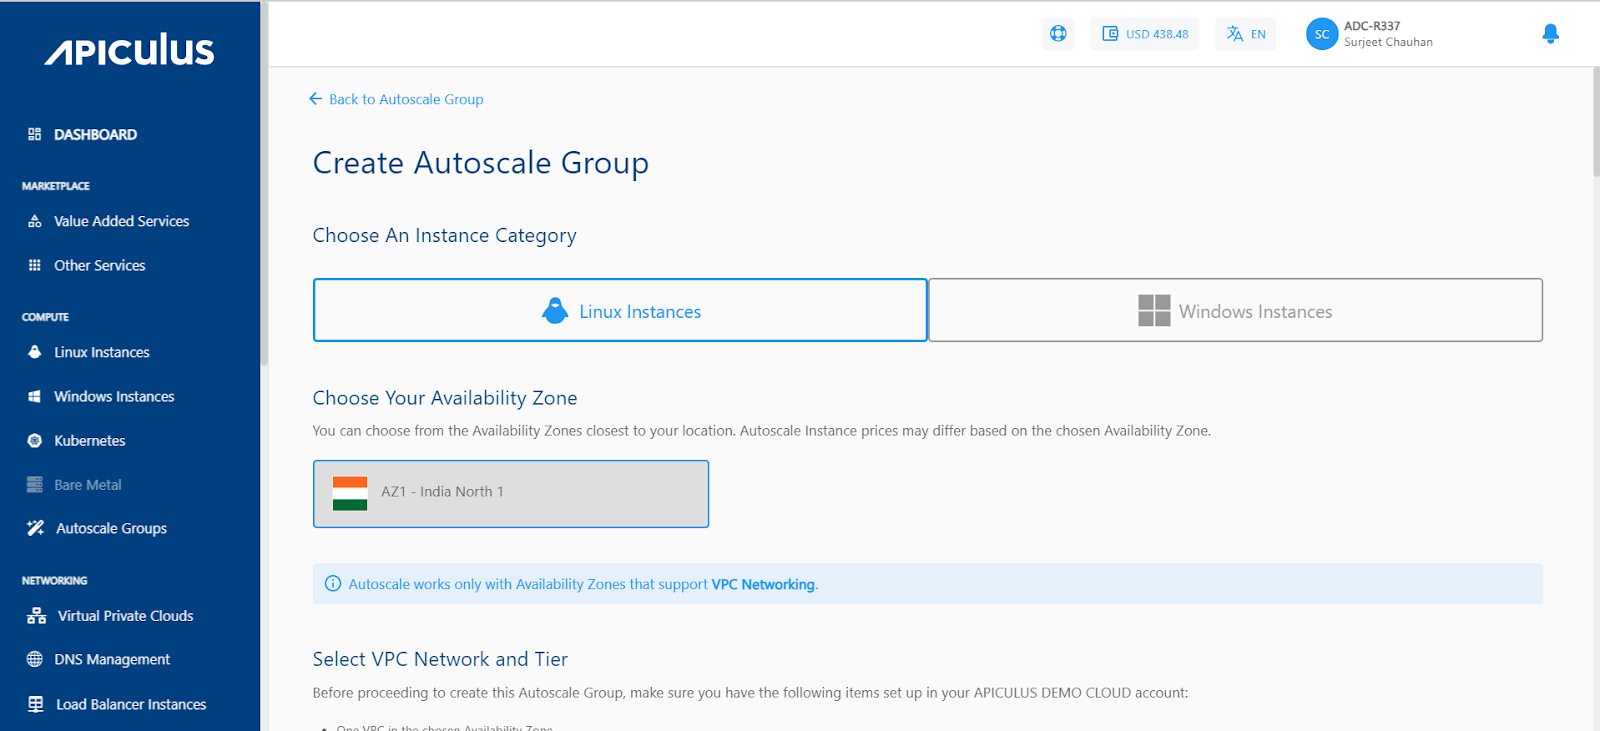The height and width of the screenshot is (731, 1600).
Task: Select the Linux Instances category
Action: (620, 310)
